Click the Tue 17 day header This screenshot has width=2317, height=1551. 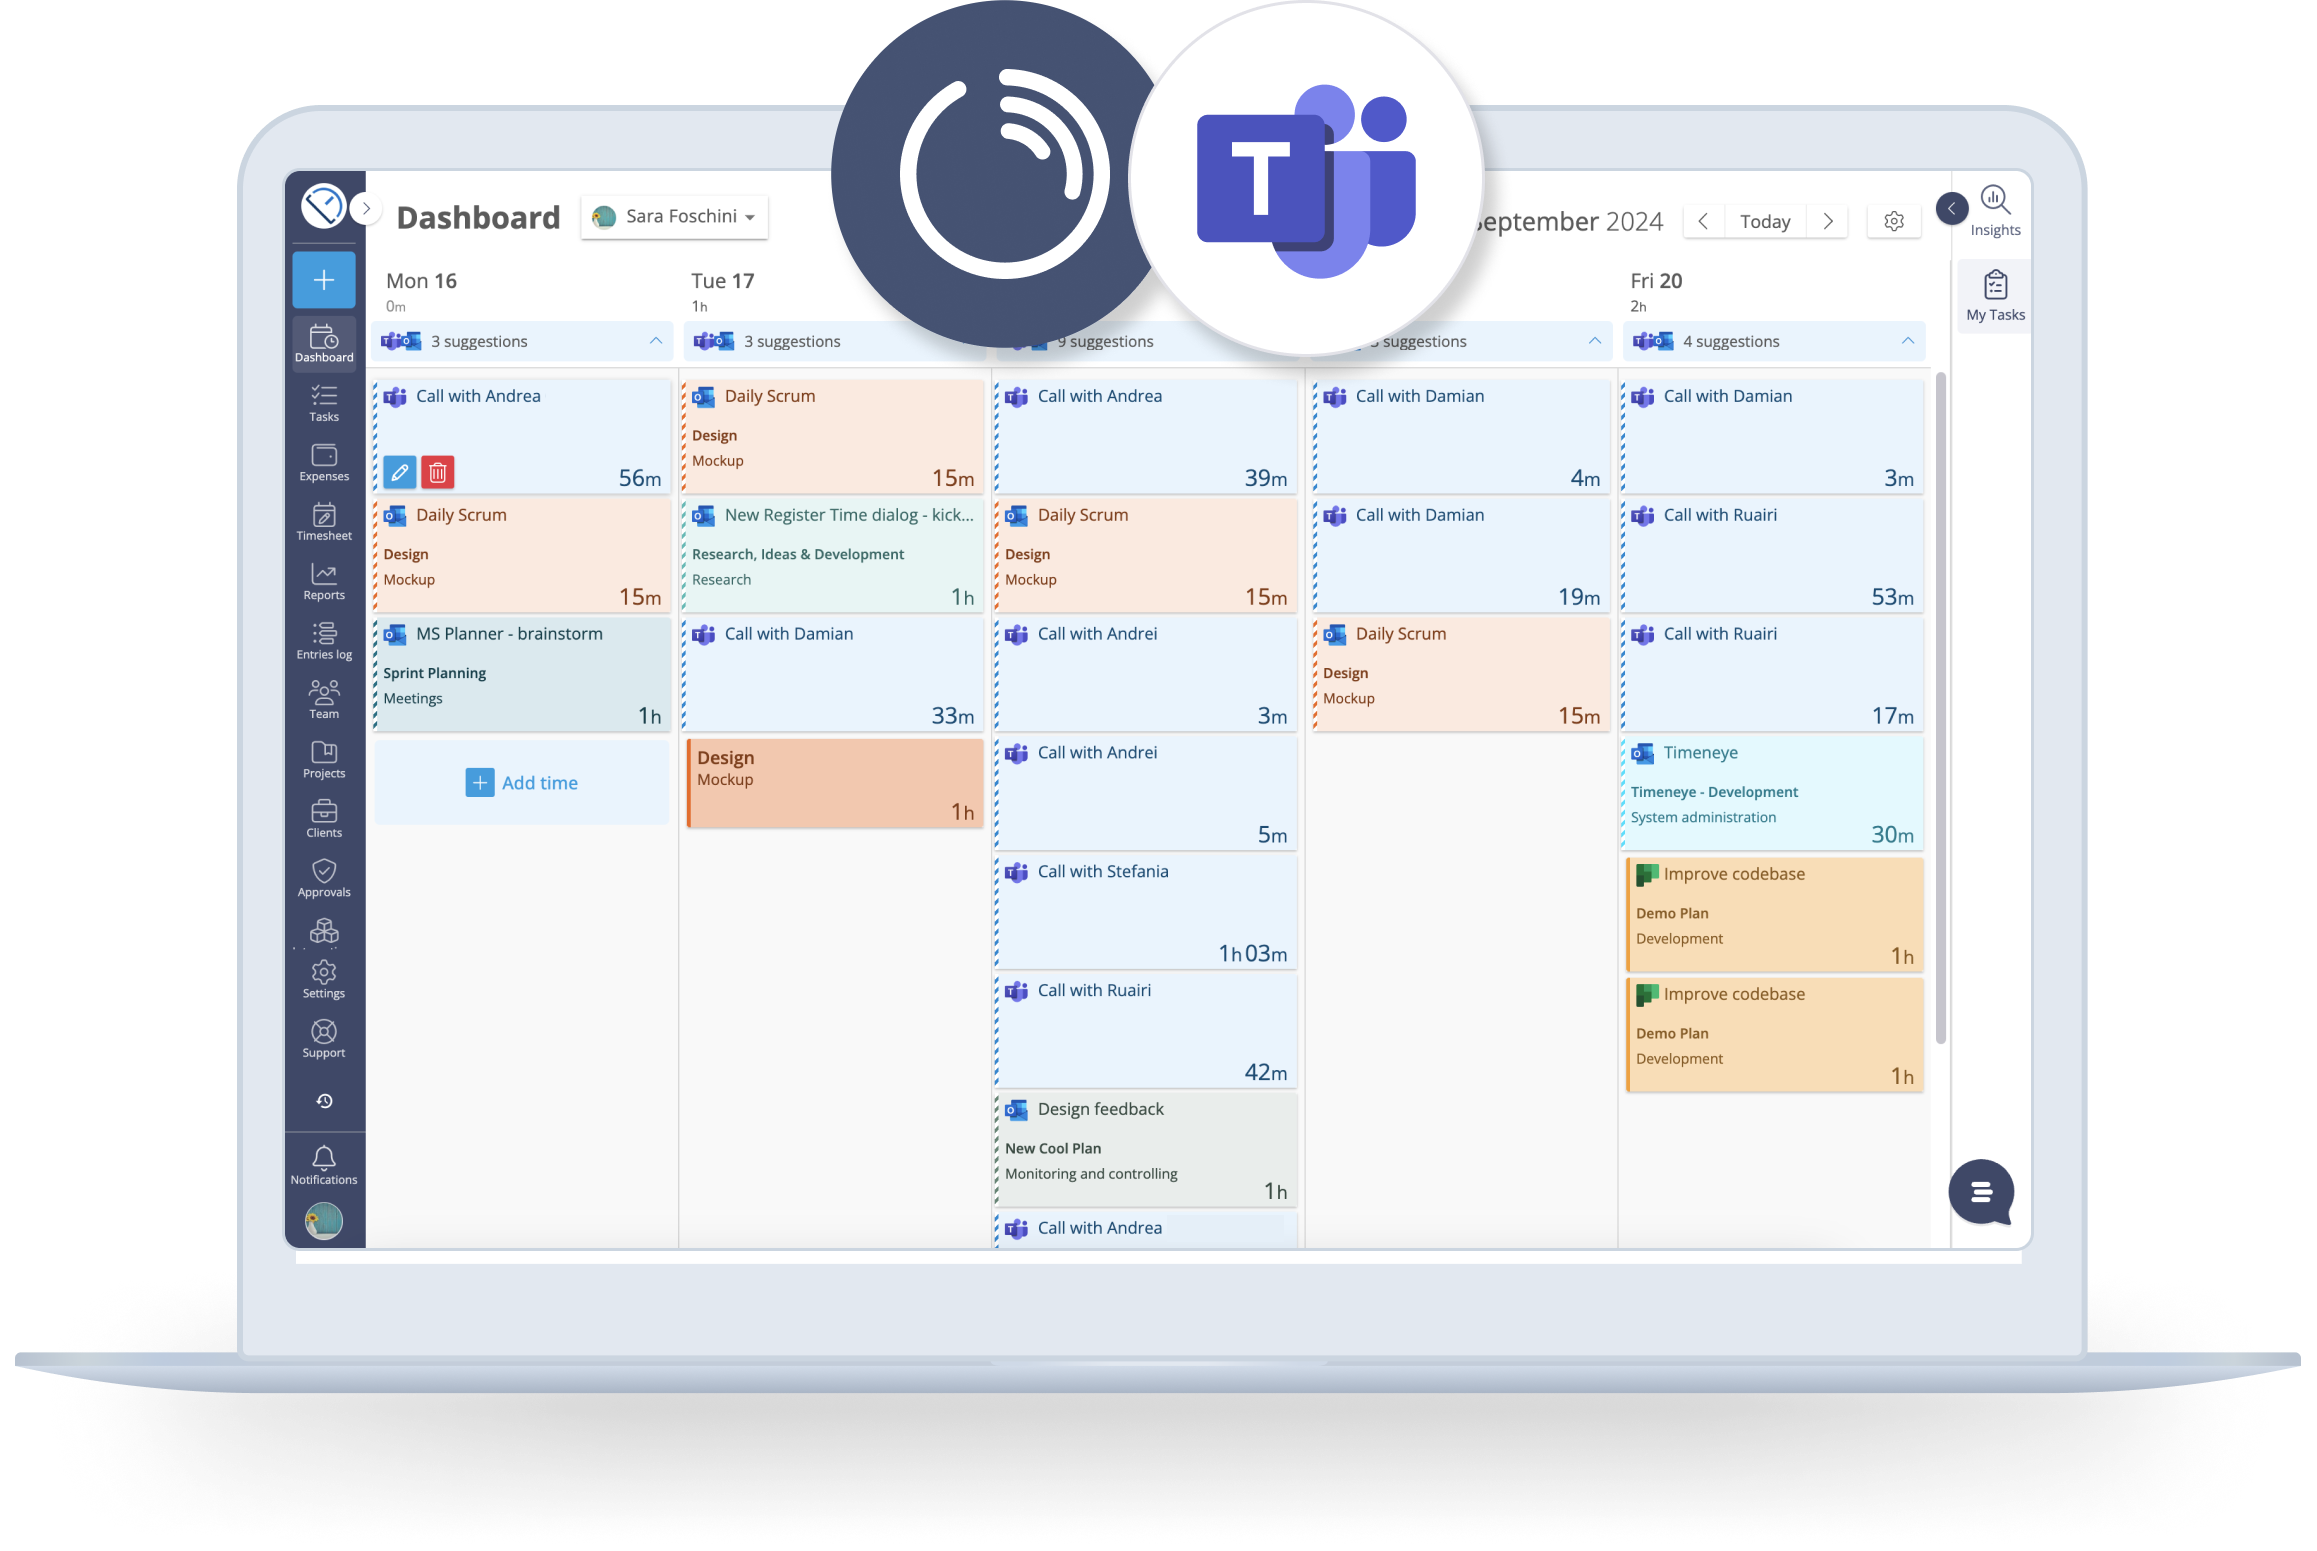[722, 281]
